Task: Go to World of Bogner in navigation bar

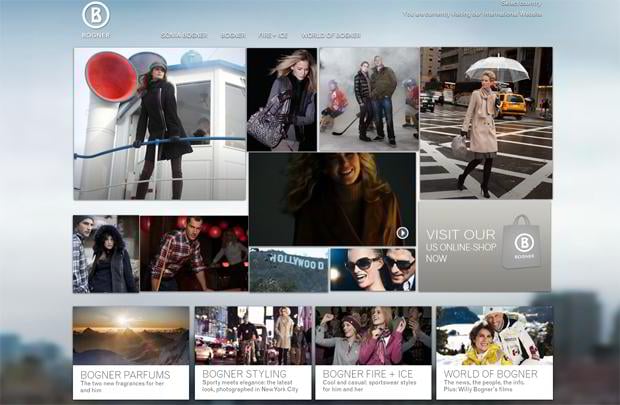Action: click(x=331, y=35)
